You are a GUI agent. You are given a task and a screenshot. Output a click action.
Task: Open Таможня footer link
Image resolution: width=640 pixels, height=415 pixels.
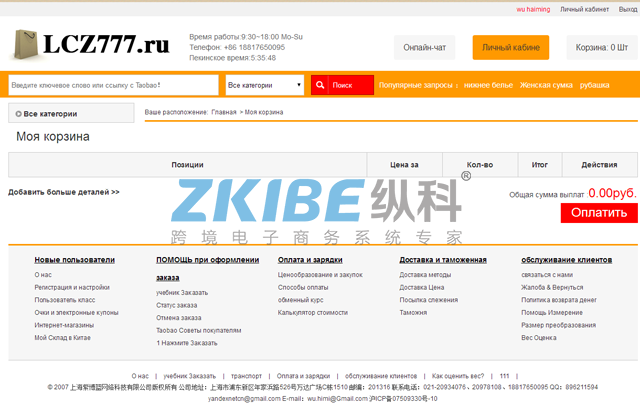[x=413, y=313]
